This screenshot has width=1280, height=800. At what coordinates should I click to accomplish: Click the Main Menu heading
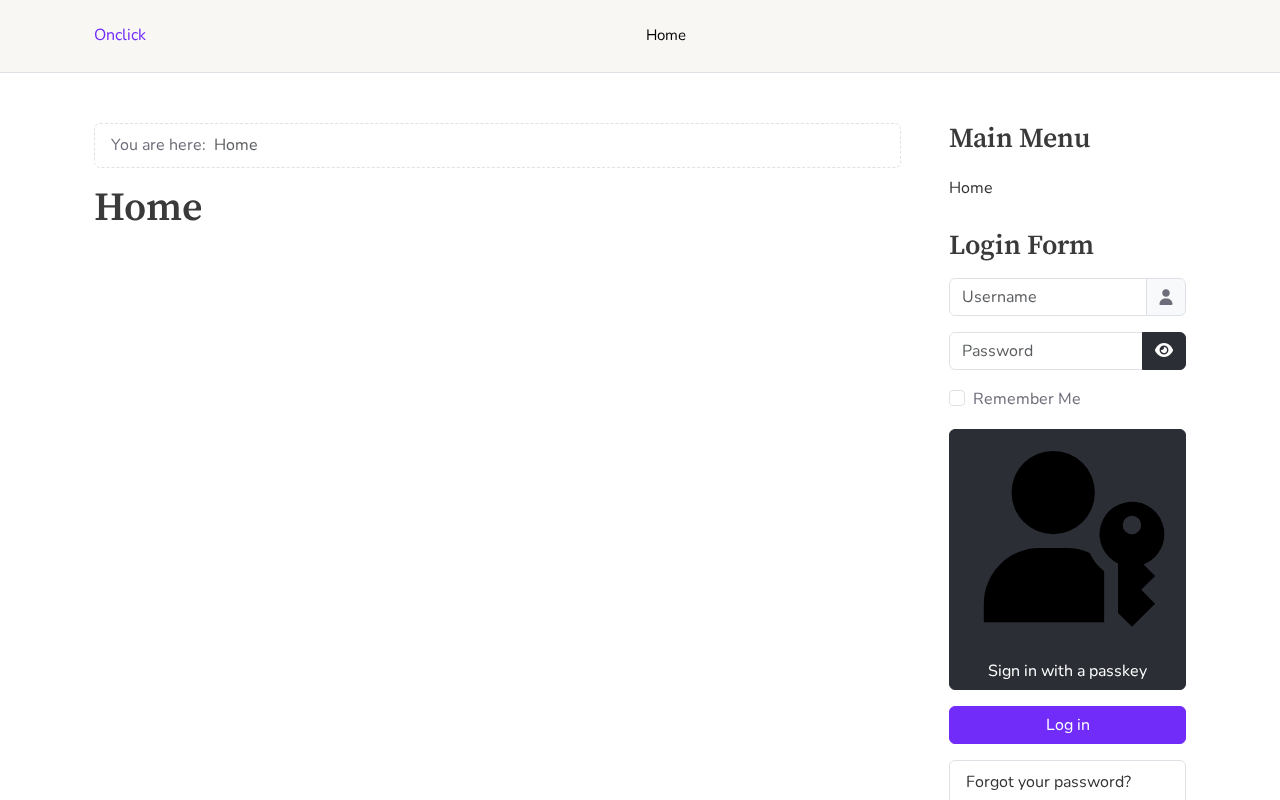(x=1019, y=138)
